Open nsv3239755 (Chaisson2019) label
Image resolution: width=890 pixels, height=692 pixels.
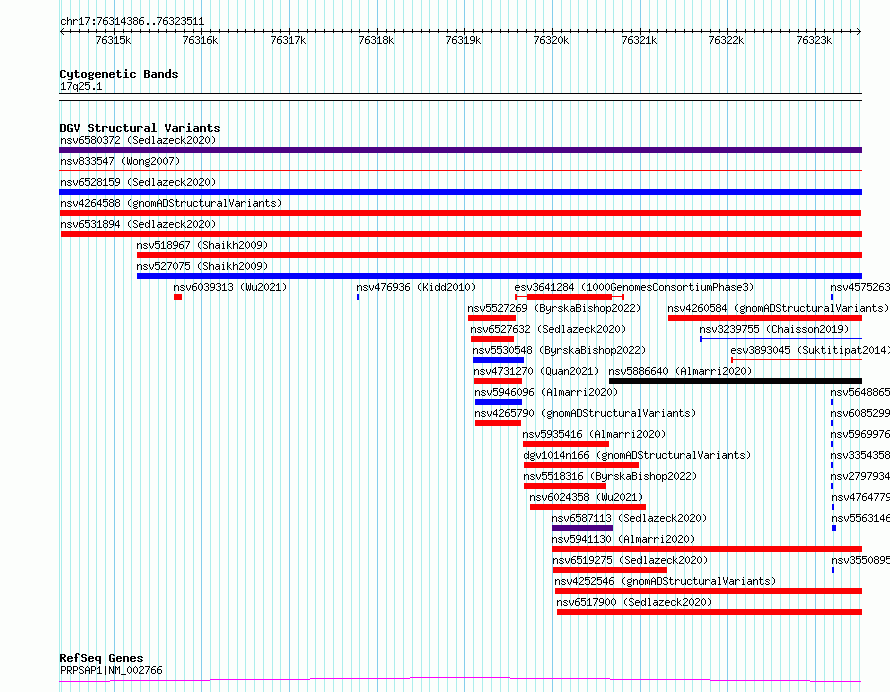[x=774, y=329]
